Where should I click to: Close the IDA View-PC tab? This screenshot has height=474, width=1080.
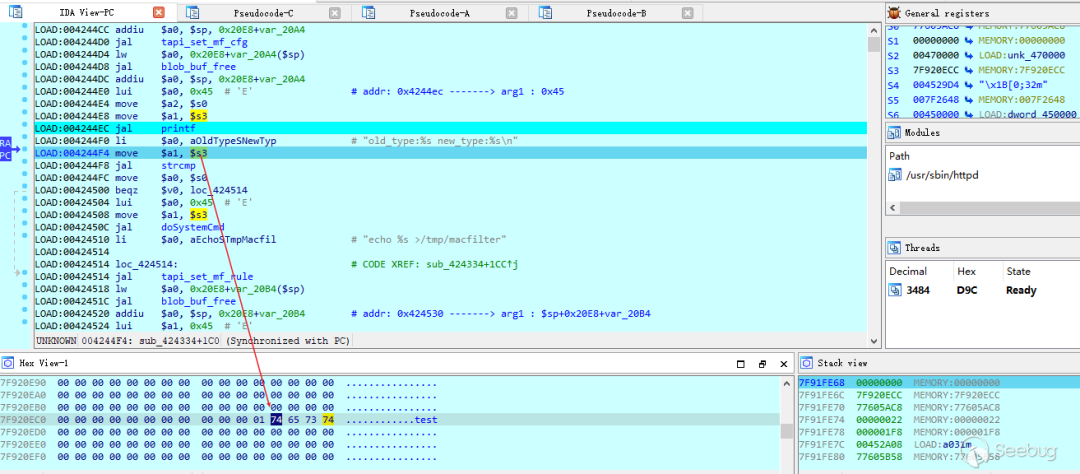pos(158,12)
